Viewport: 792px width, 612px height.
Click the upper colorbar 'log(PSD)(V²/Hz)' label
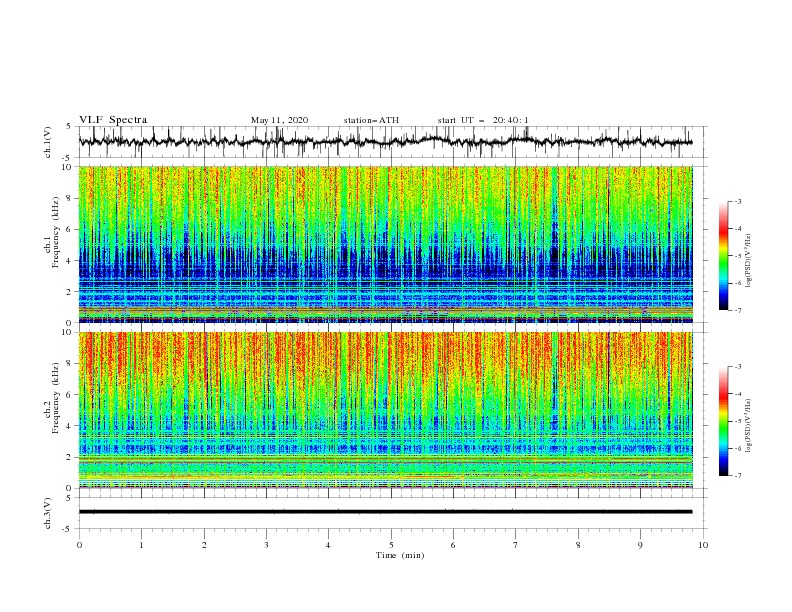(749, 261)
